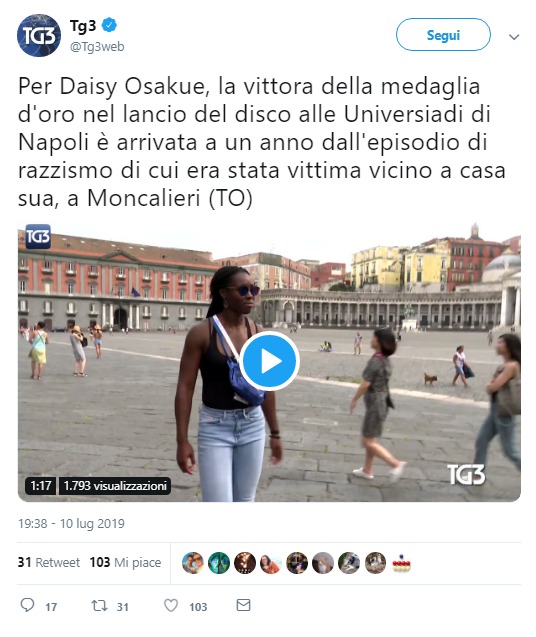Click the TG3 watermark in the video thumbnail corner
The height and width of the screenshot is (637, 536).
click(x=466, y=474)
